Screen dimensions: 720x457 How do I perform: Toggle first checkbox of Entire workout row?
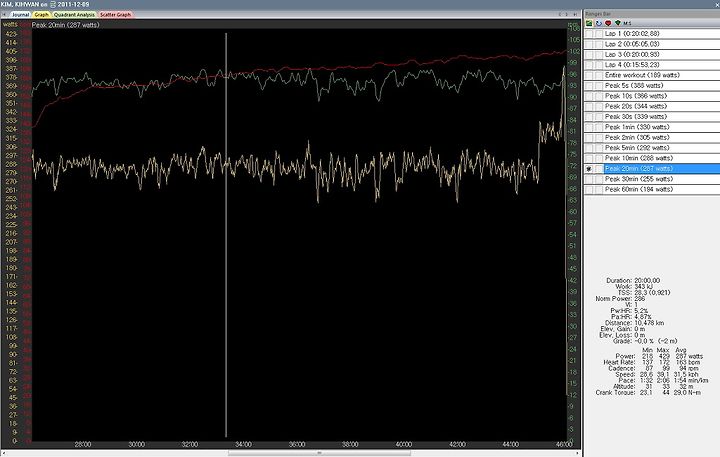coord(589,75)
